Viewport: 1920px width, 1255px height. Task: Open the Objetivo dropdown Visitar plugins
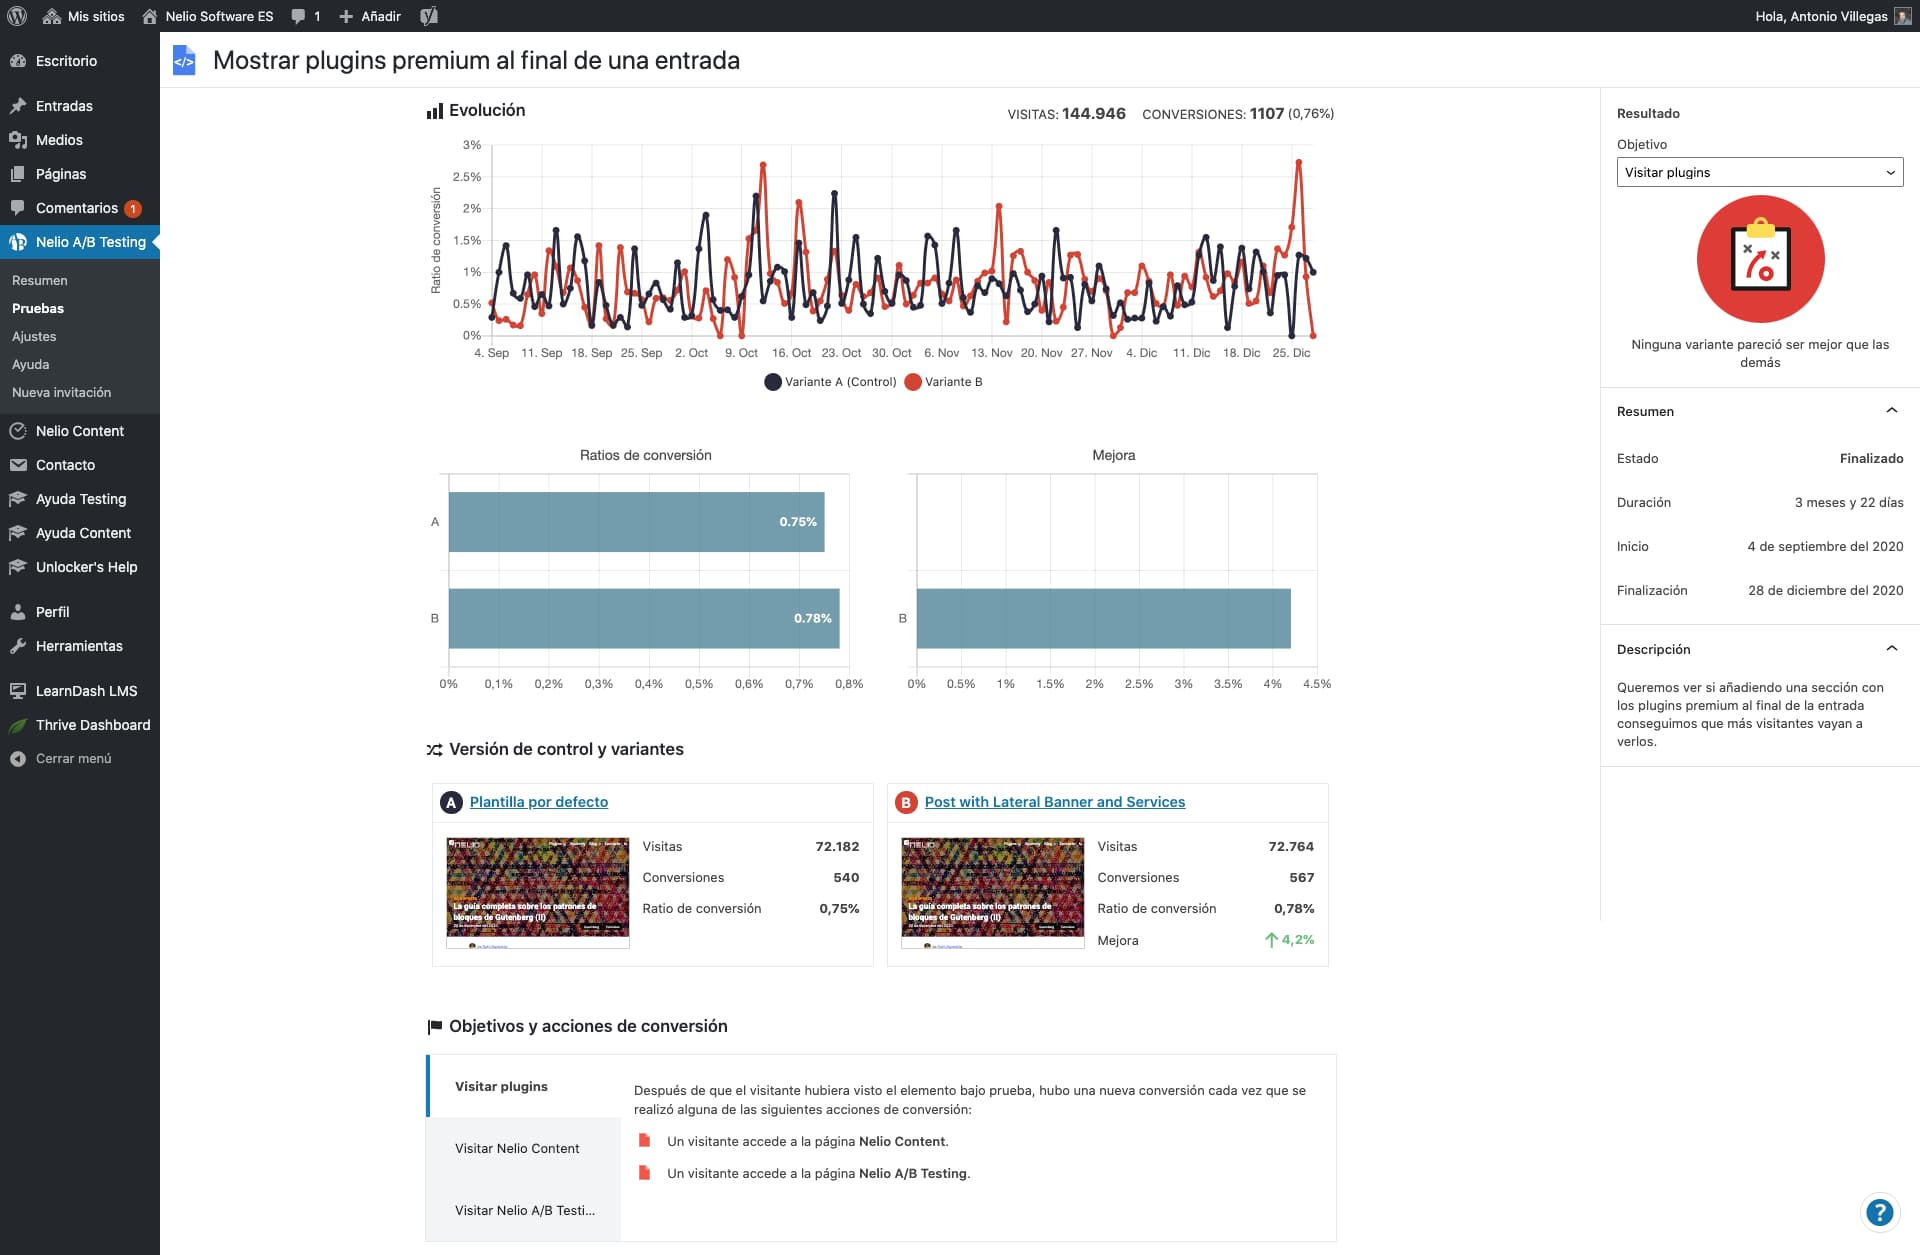[1760, 172]
